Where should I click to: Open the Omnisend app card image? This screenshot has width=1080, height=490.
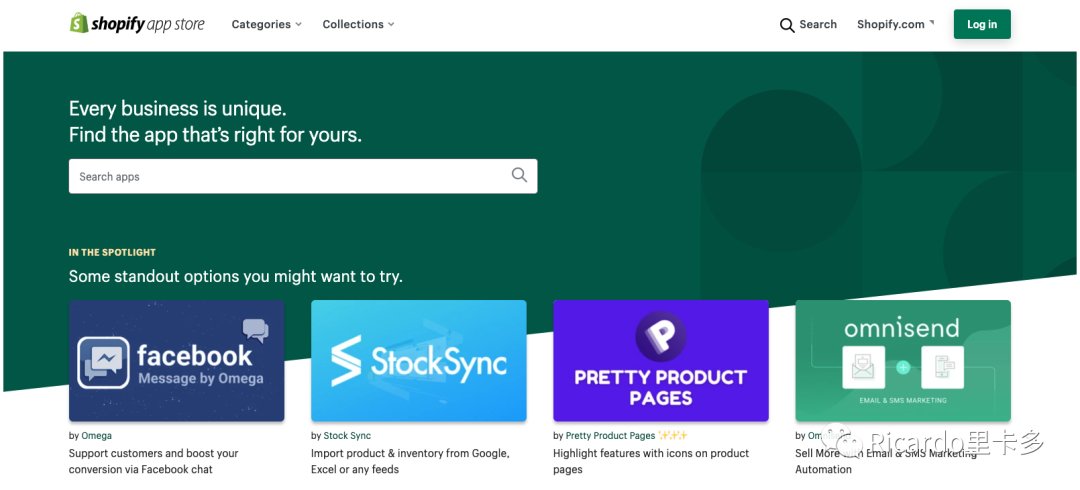click(903, 360)
